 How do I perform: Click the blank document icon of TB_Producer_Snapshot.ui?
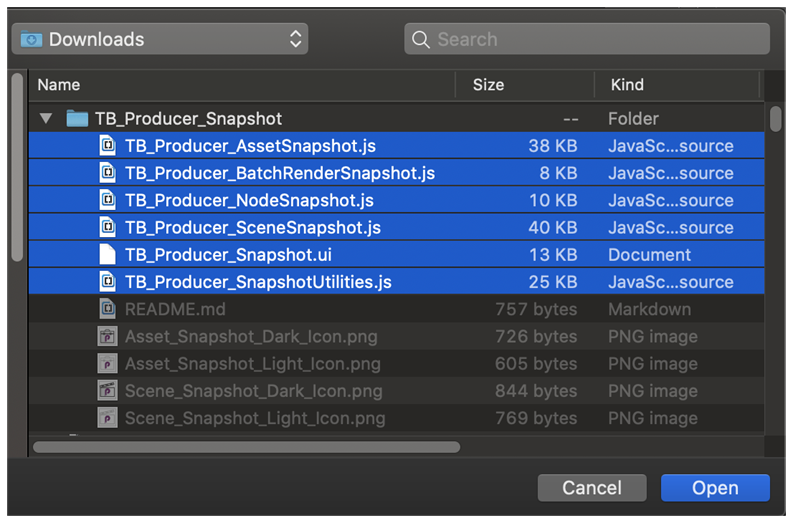point(107,254)
